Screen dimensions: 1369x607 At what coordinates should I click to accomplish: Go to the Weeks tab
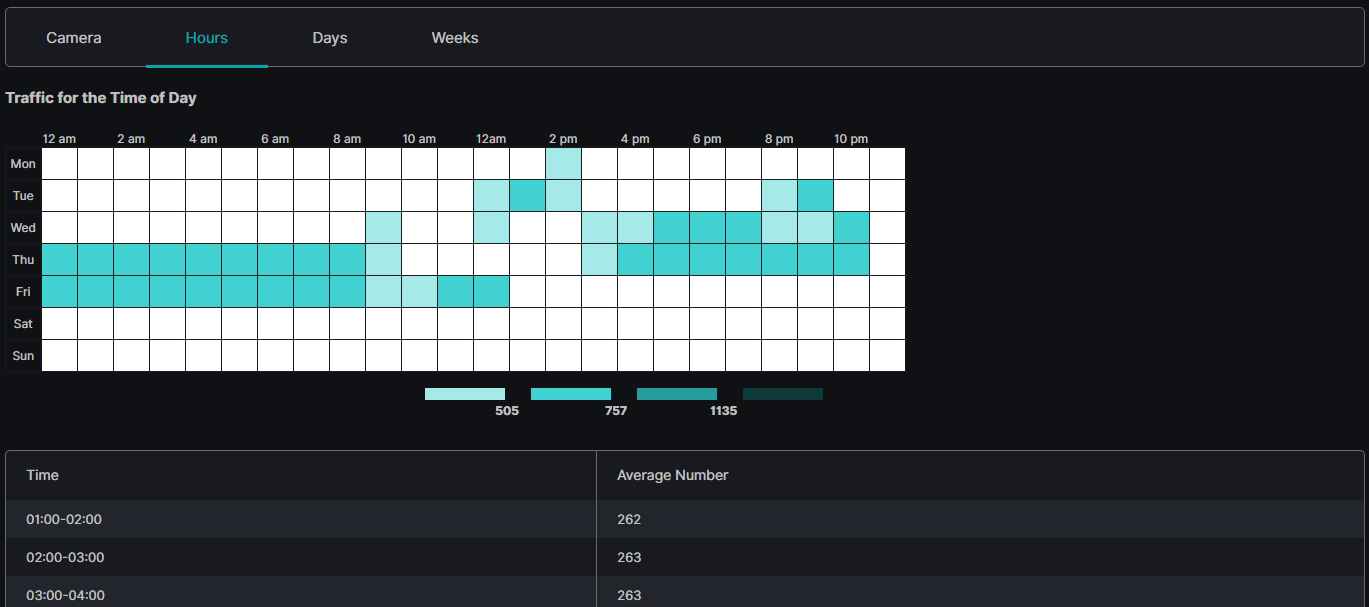455,38
